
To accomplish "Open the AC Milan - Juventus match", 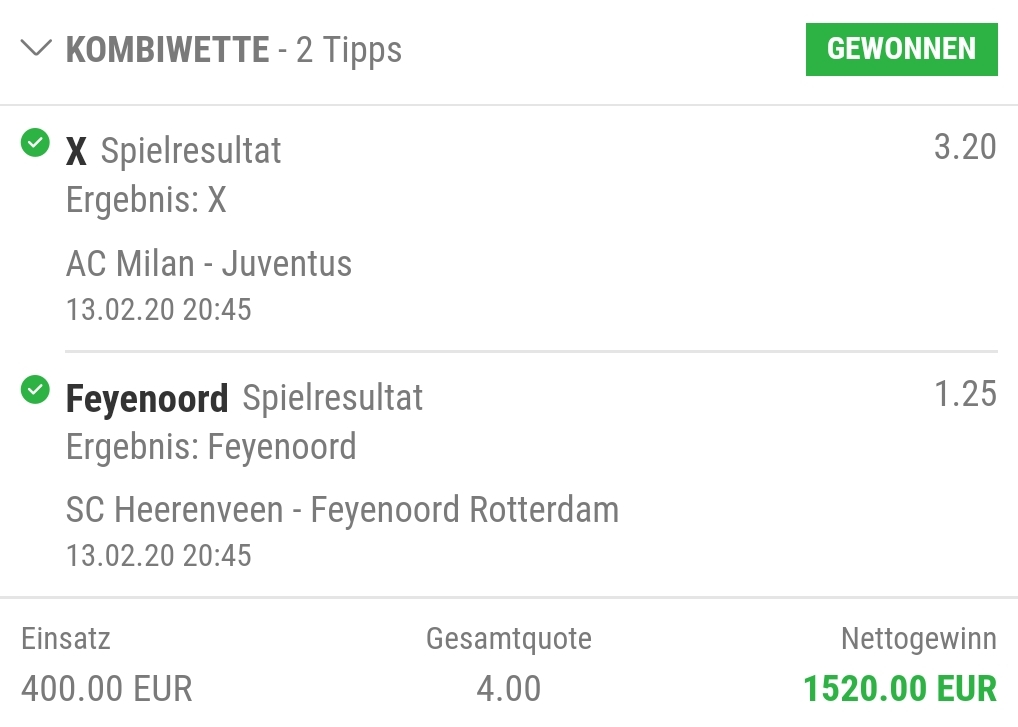I will point(209,264).
